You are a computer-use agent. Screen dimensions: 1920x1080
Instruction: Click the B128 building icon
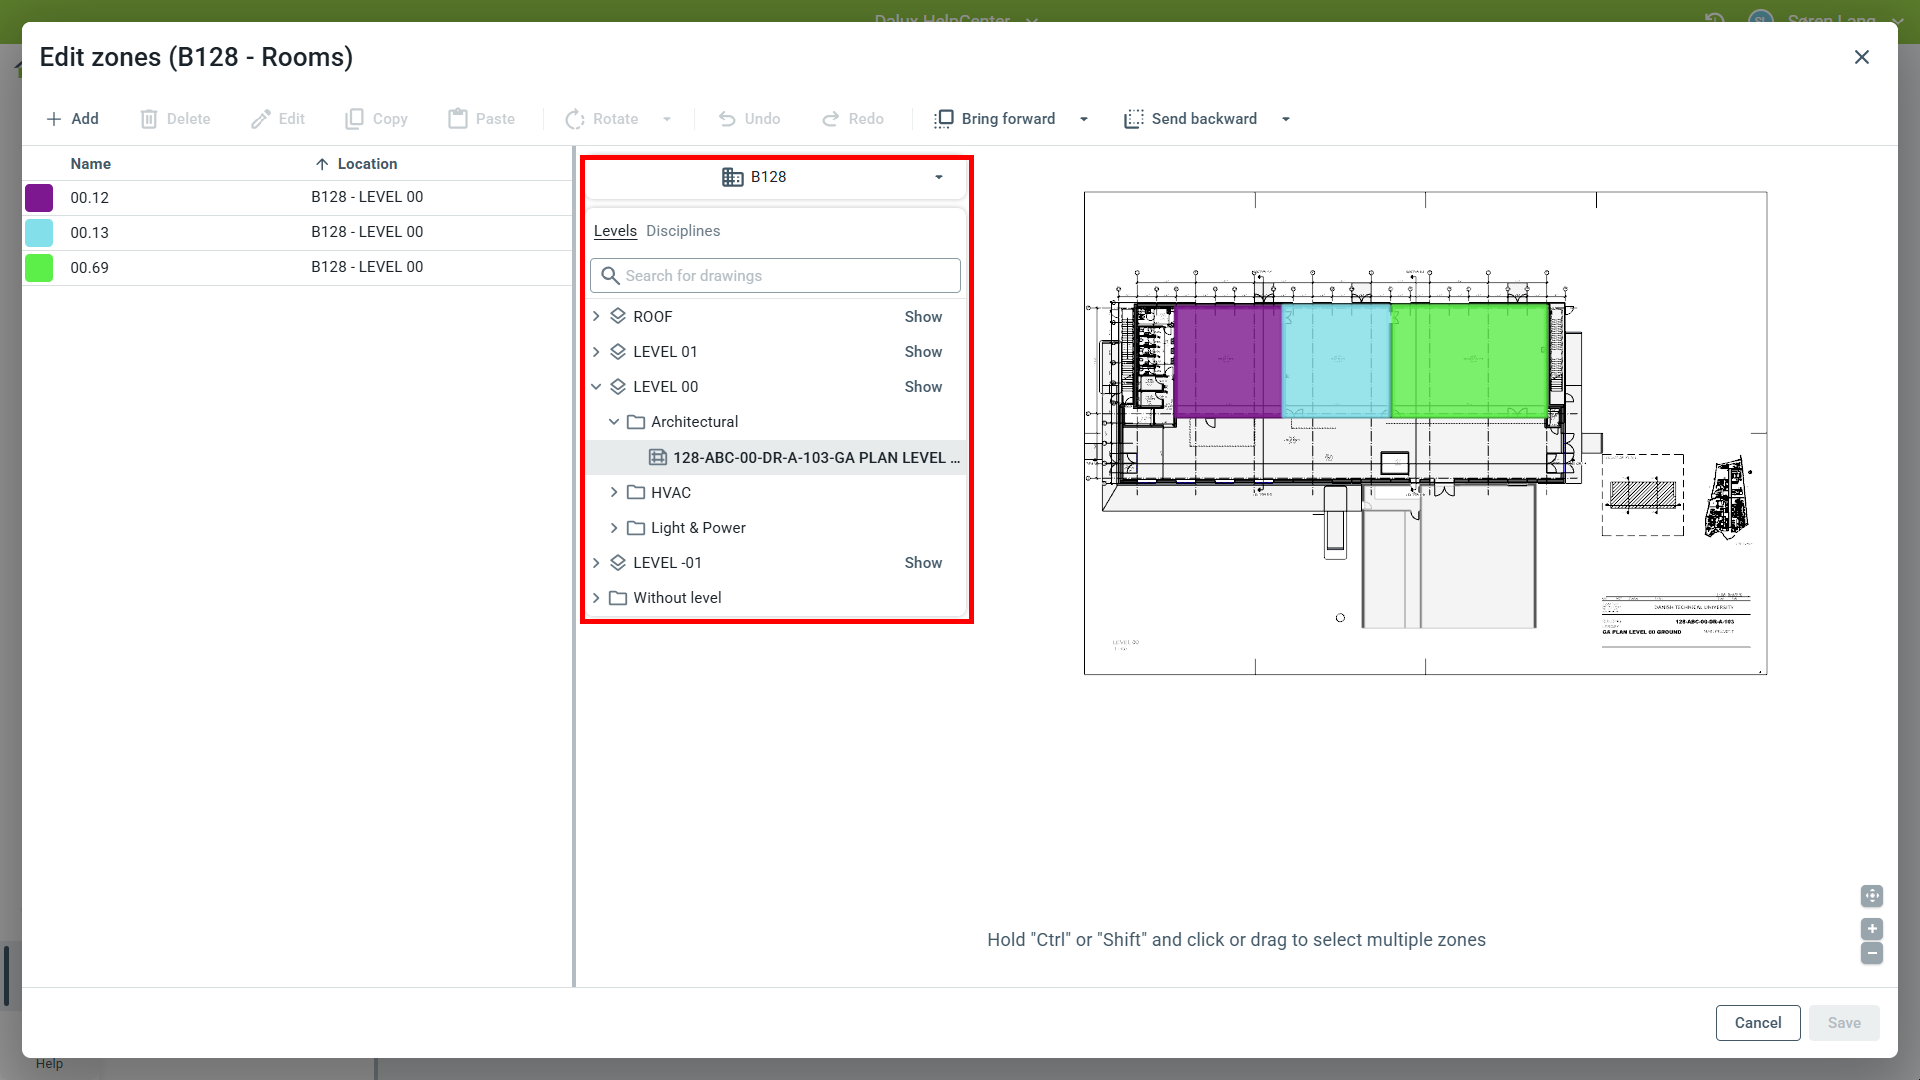point(733,177)
